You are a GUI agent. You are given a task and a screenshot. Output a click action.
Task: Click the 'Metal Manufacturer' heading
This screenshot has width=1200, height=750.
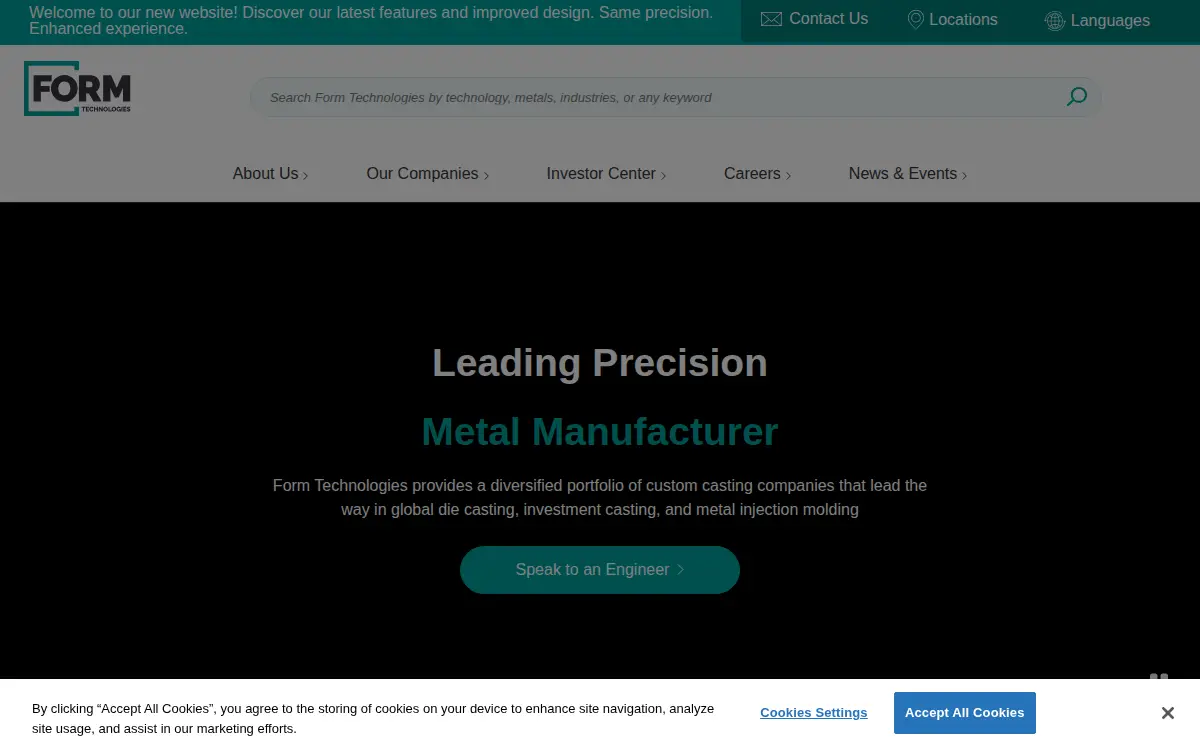click(x=600, y=432)
